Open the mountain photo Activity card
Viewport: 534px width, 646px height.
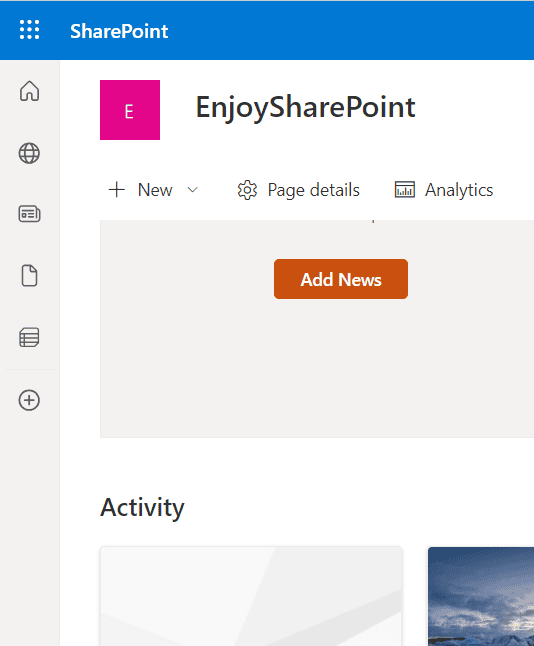click(x=481, y=596)
